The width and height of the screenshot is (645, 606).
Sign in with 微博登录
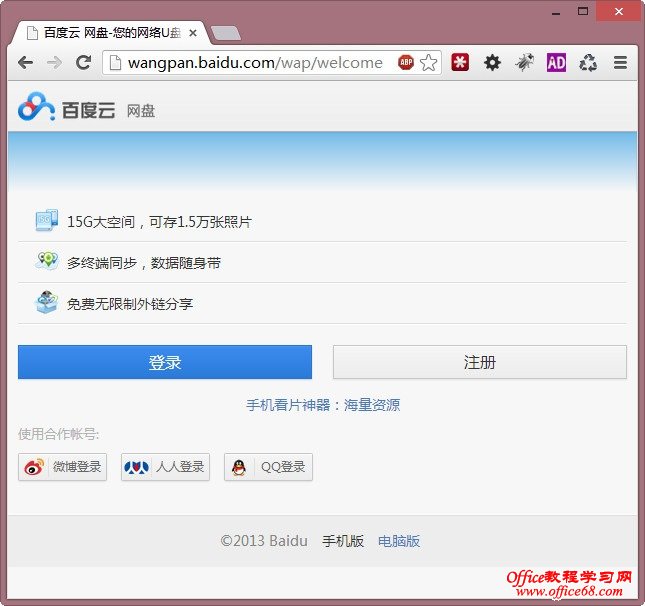tap(63, 467)
